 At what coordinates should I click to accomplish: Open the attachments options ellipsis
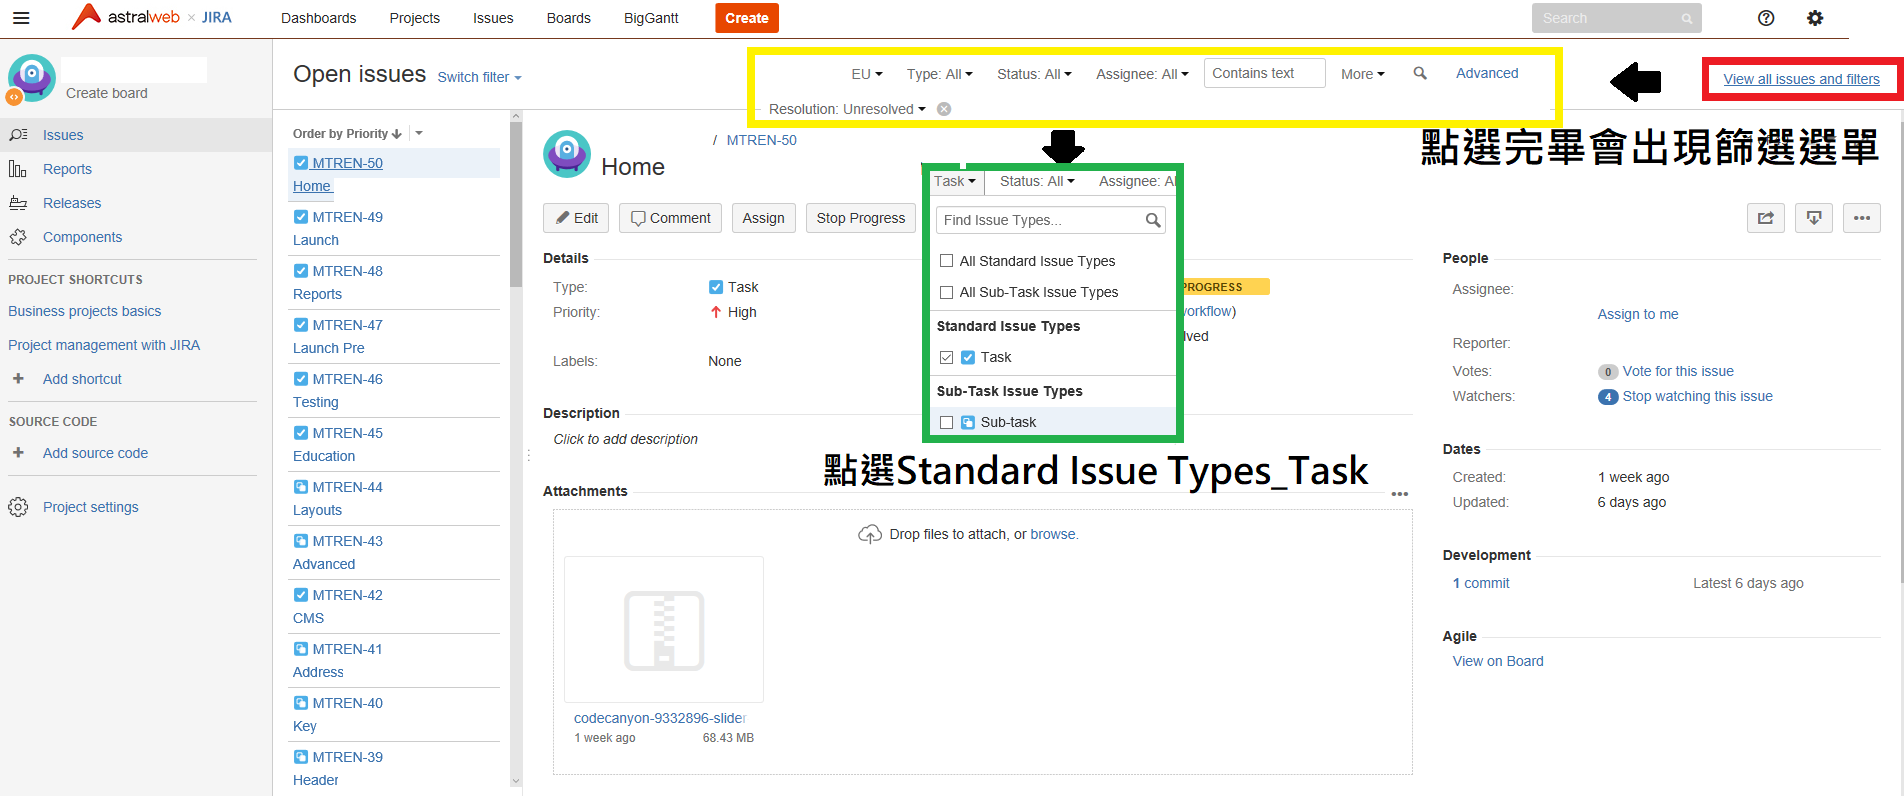pyautogui.click(x=1400, y=494)
